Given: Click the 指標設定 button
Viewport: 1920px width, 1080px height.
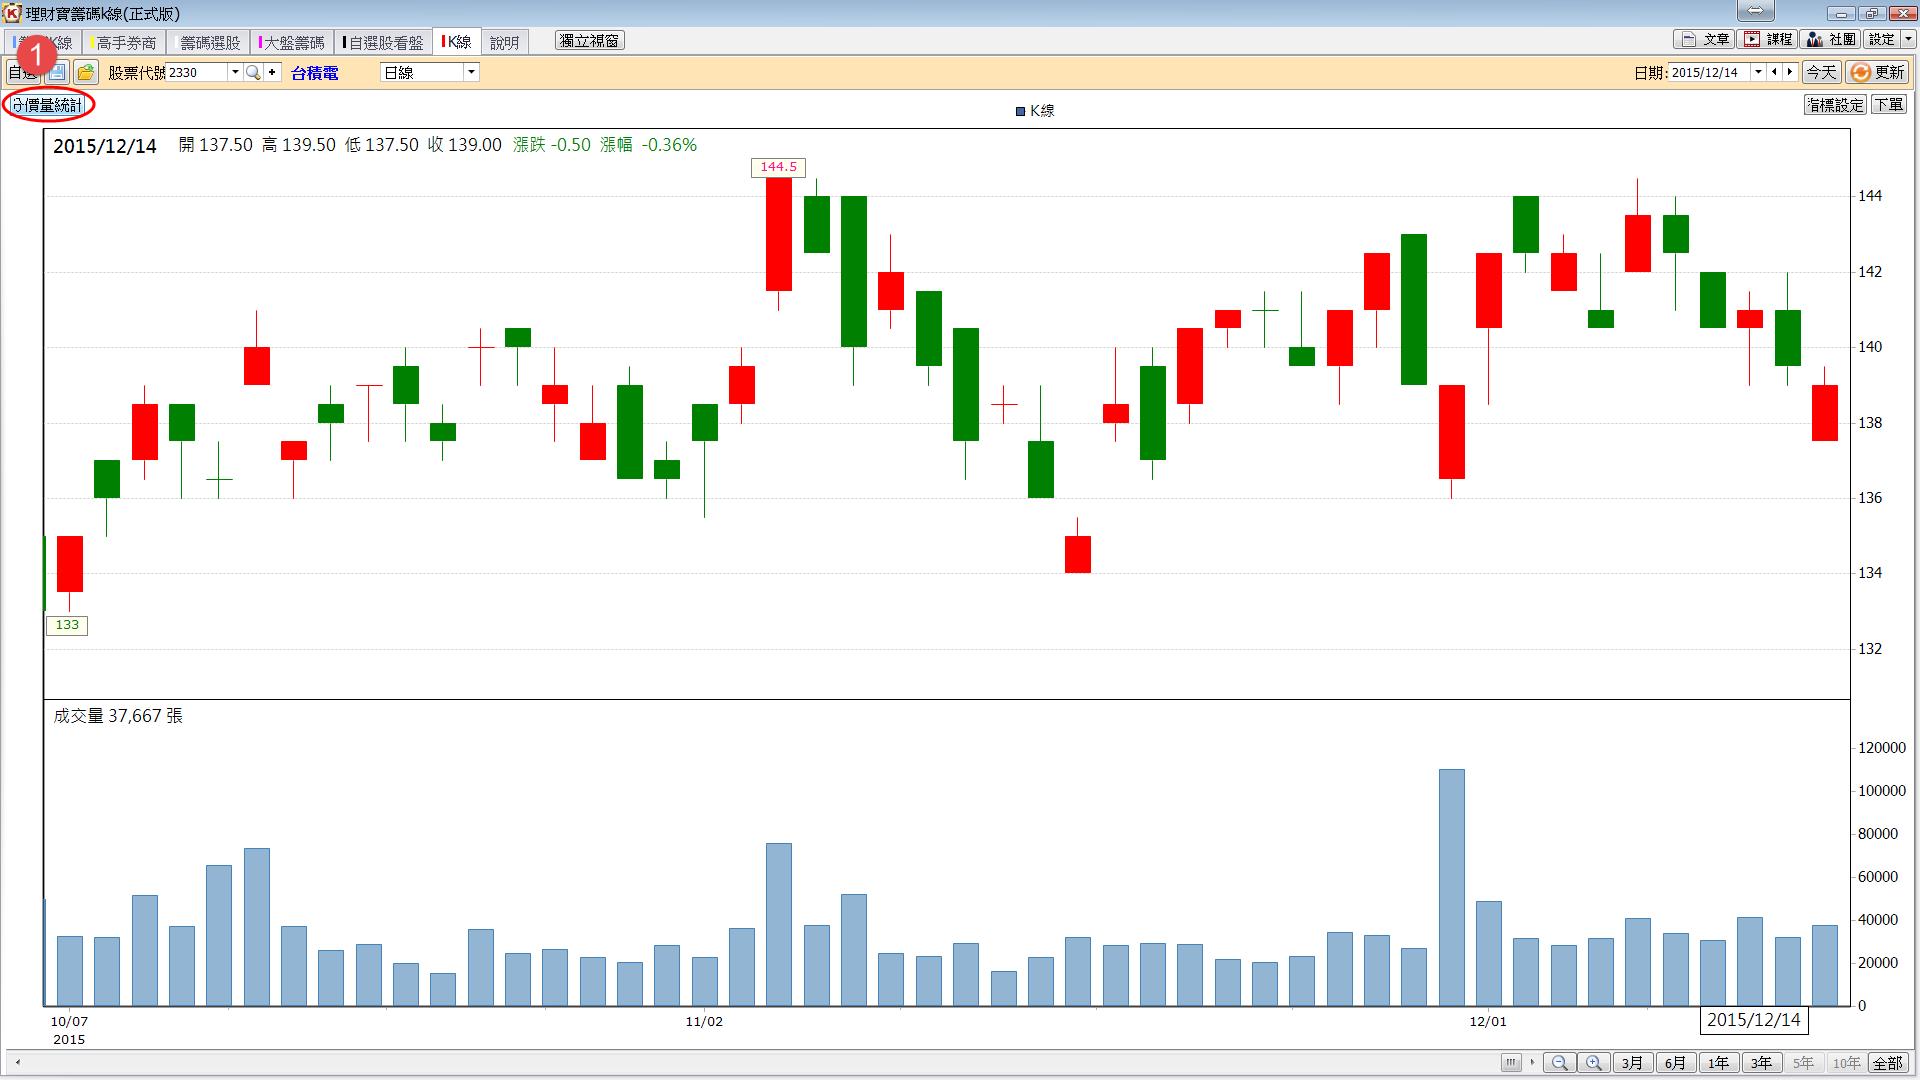Looking at the screenshot, I should point(1835,105).
